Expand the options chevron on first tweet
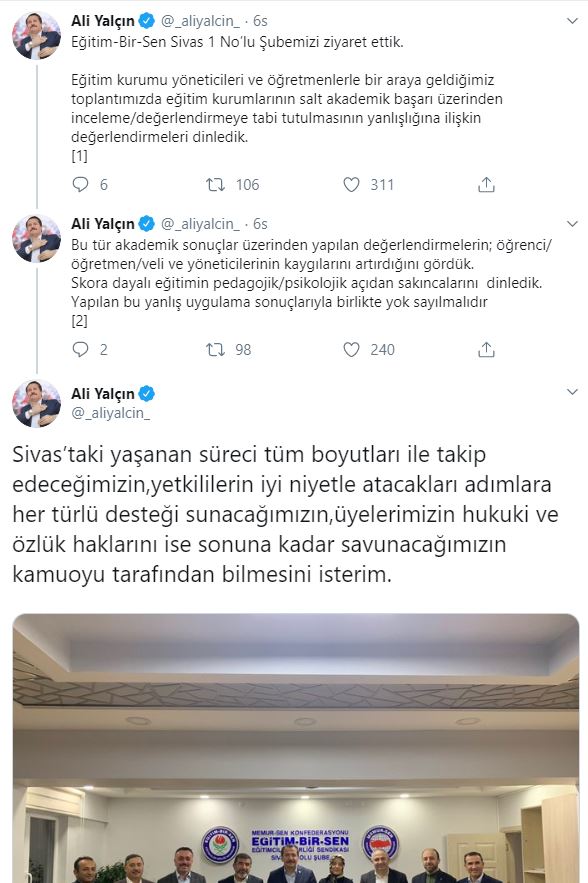 (x=572, y=21)
